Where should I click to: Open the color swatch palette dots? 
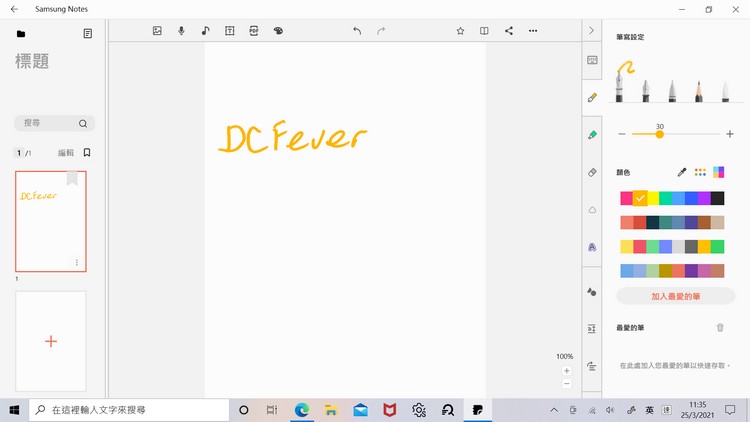(700, 172)
